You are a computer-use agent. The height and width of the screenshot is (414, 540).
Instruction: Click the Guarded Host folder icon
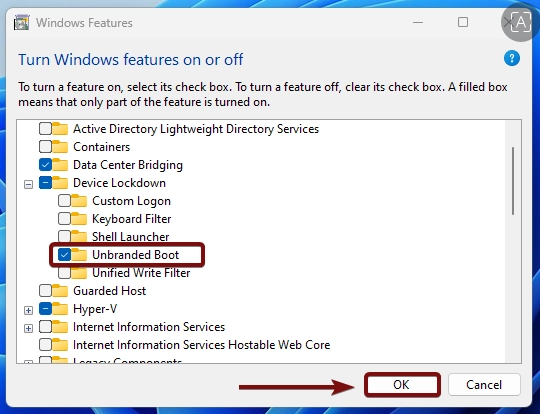(60, 290)
